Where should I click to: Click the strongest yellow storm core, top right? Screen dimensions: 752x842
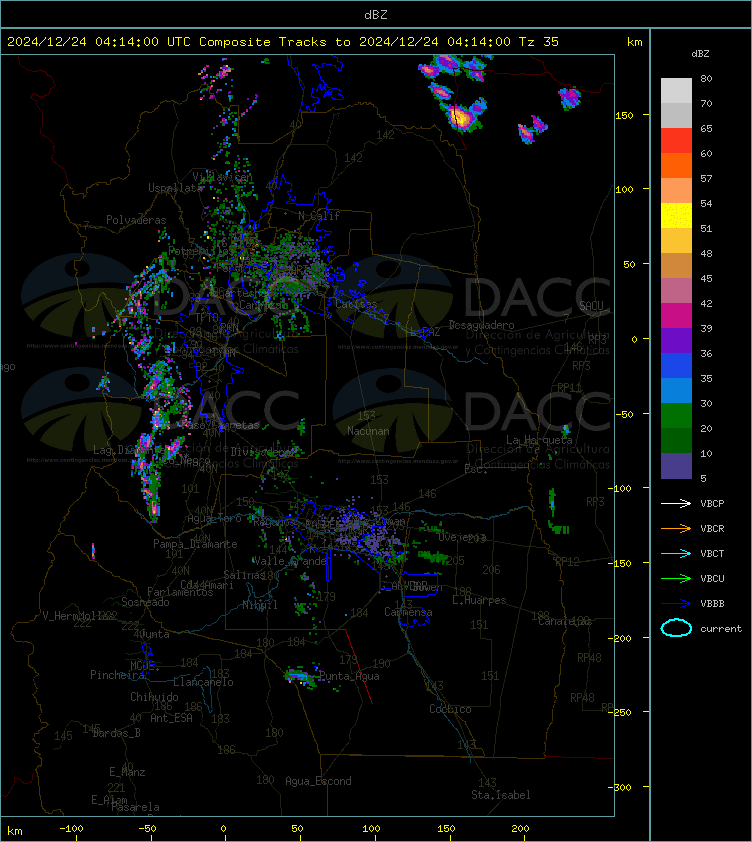tap(460, 117)
